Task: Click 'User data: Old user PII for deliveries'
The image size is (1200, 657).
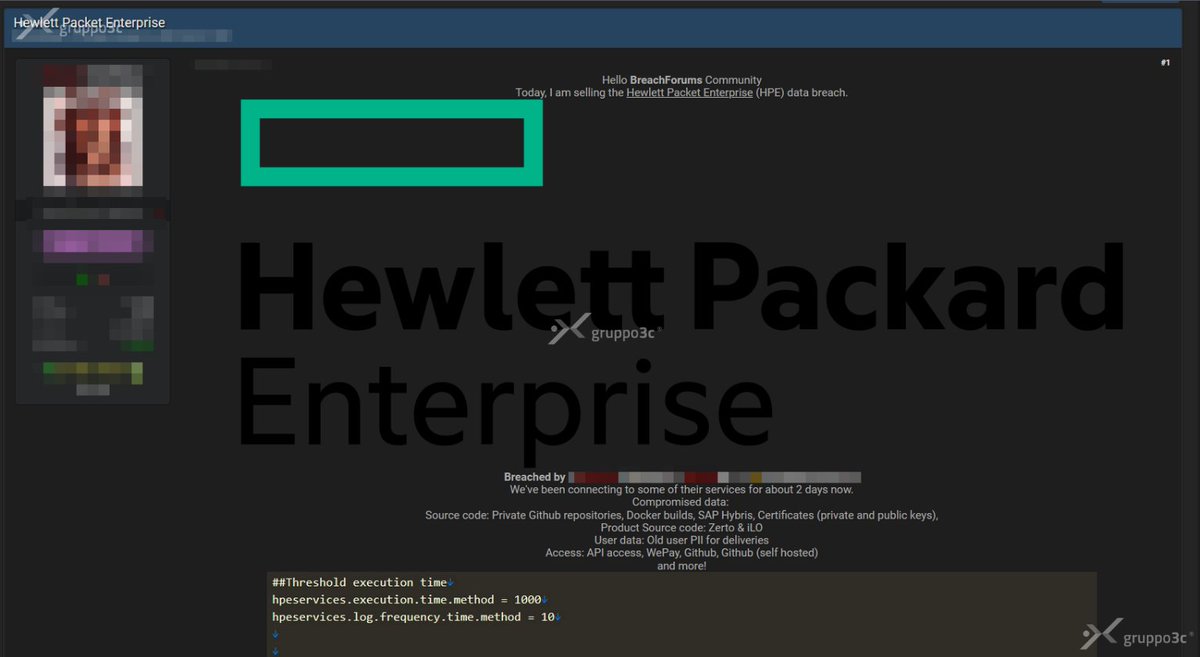Action: 681,541
